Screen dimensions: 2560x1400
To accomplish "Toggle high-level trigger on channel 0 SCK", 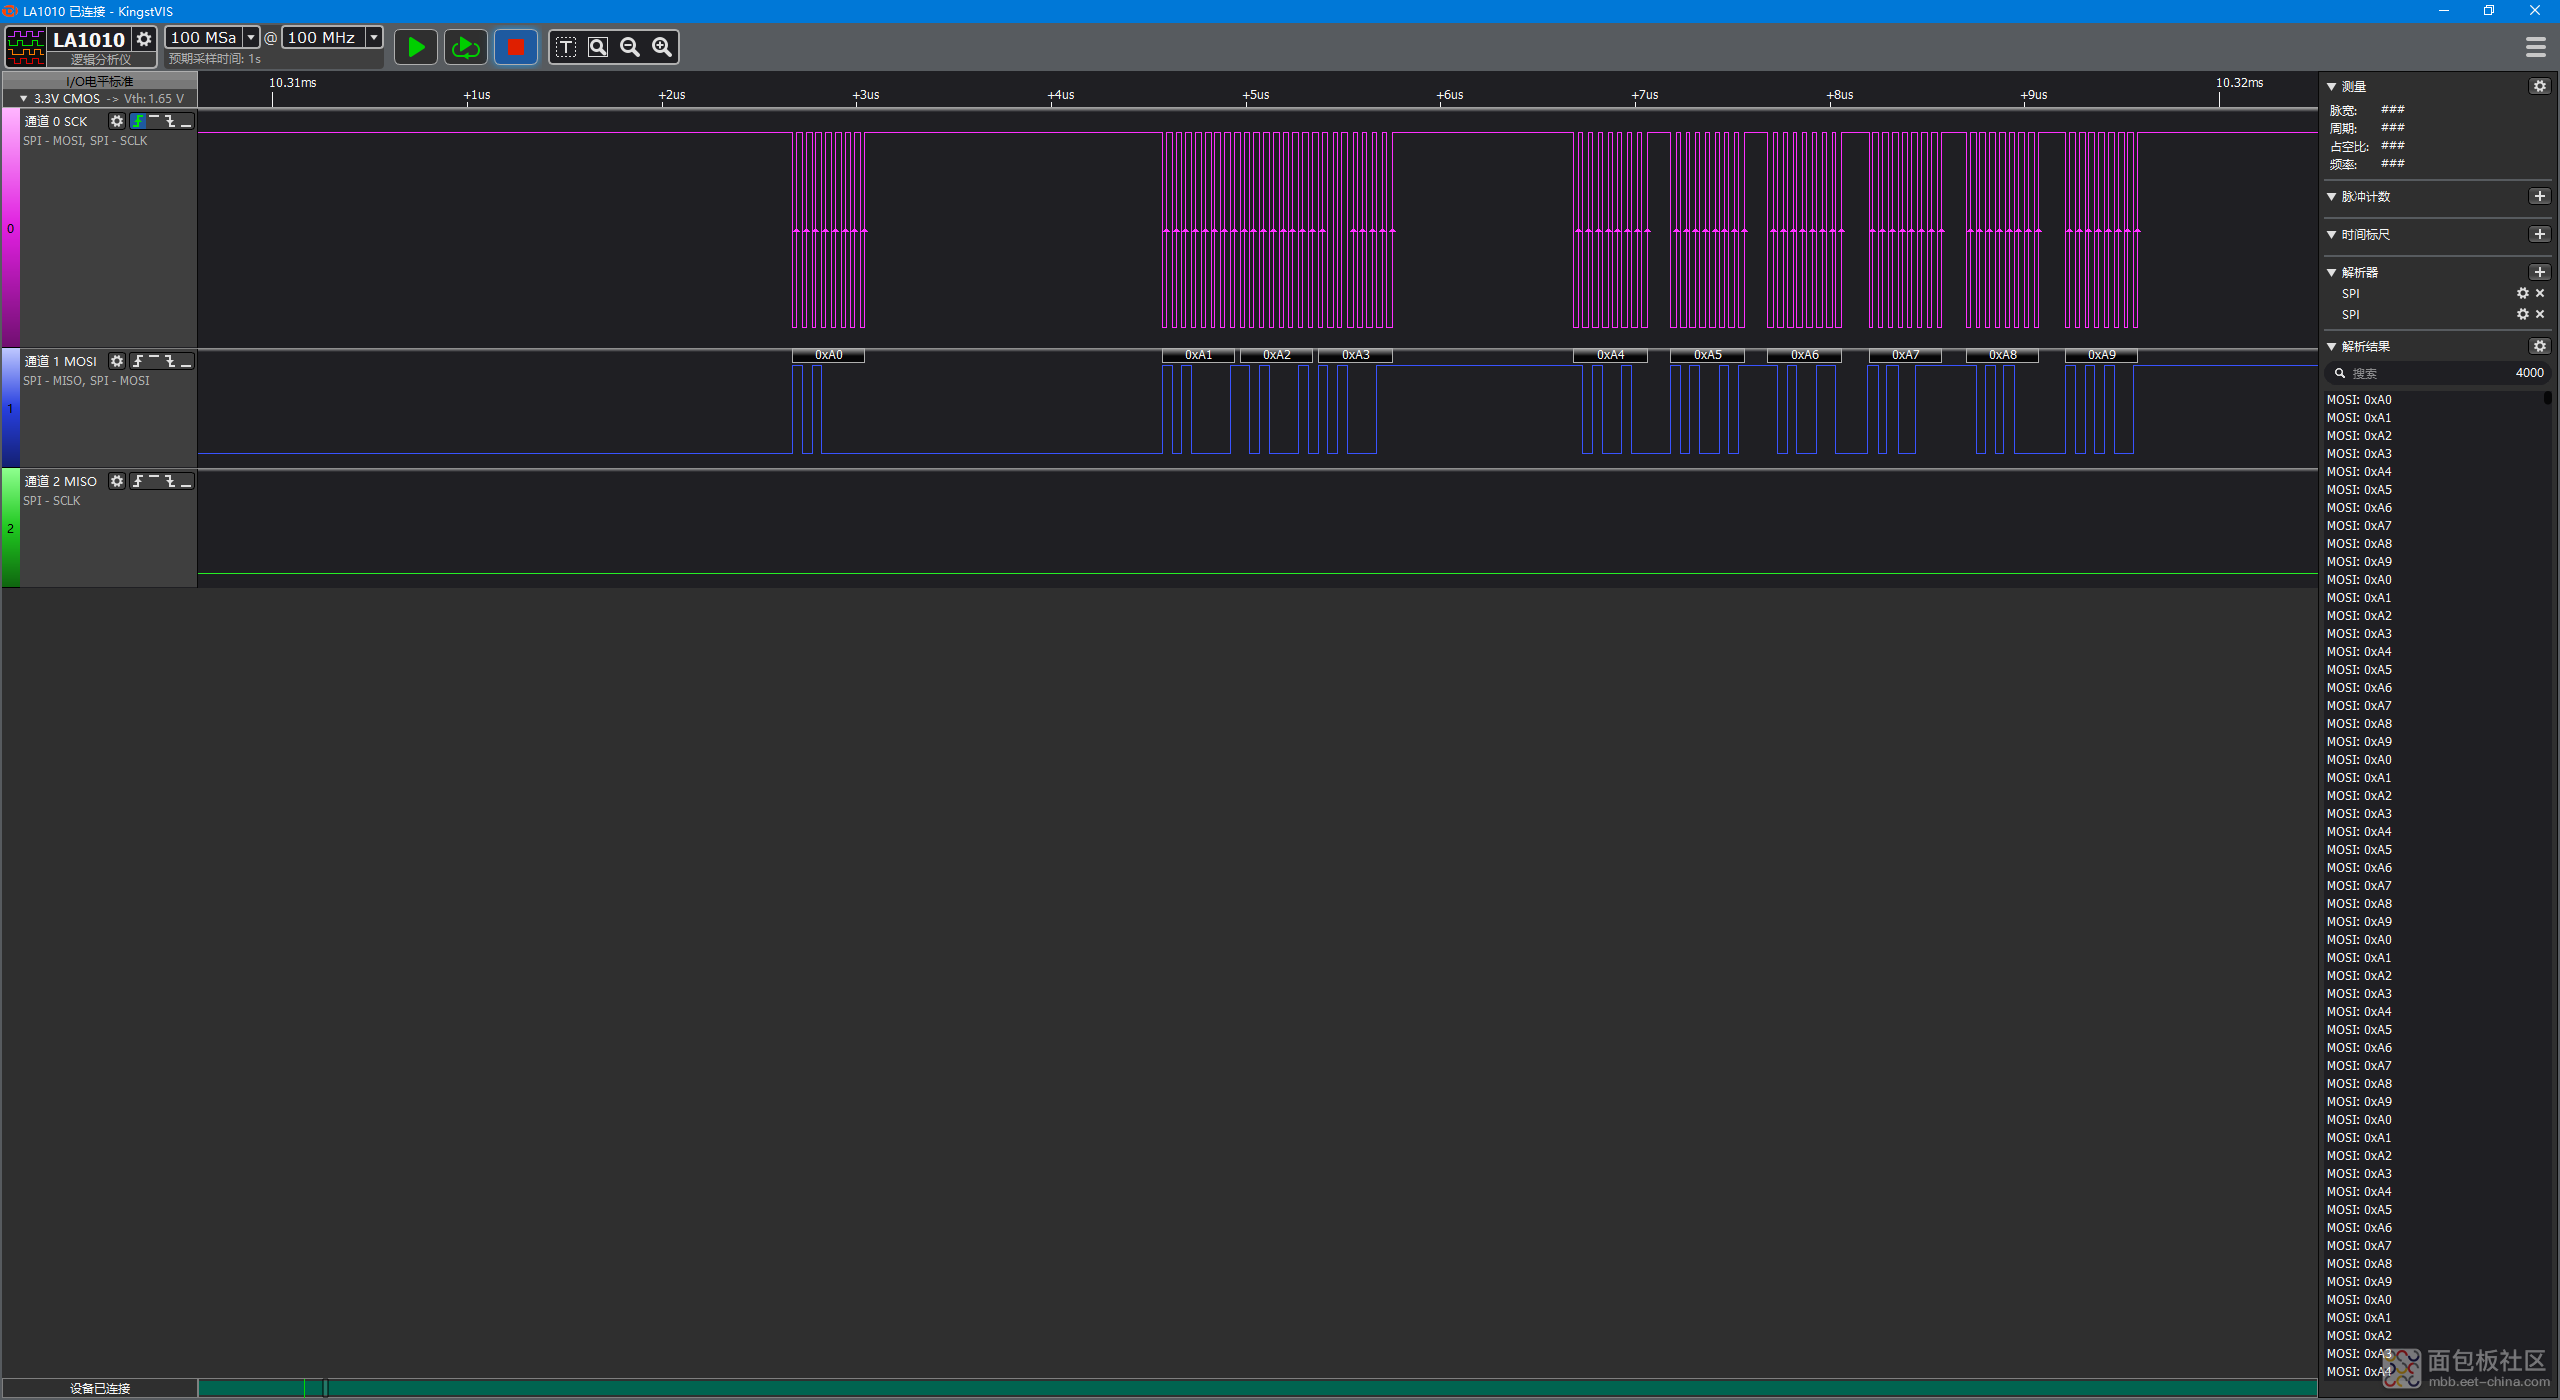I will pyautogui.click(x=154, y=121).
